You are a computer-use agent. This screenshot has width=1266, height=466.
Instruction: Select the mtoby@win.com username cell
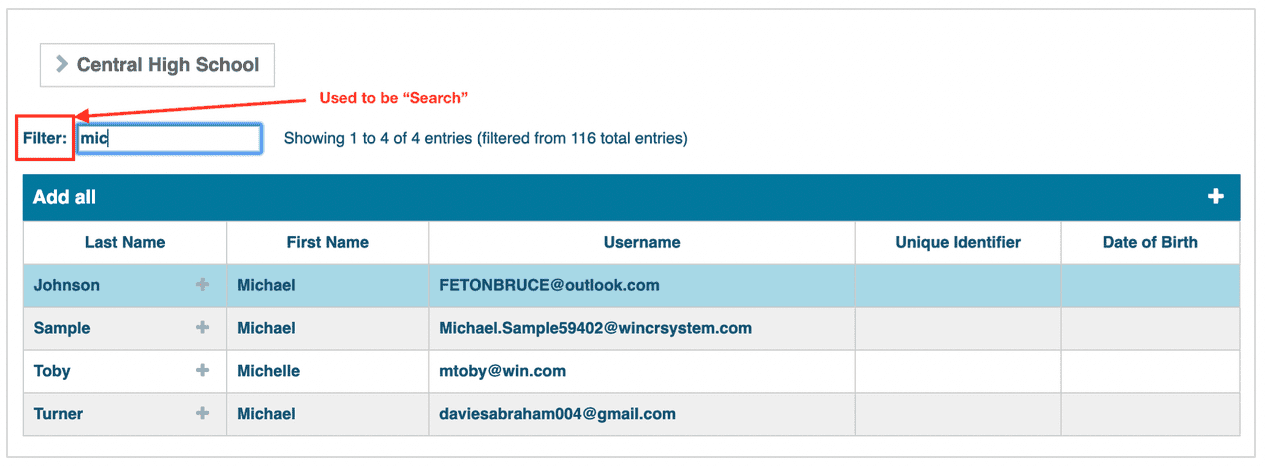pyautogui.click(x=502, y=371)
